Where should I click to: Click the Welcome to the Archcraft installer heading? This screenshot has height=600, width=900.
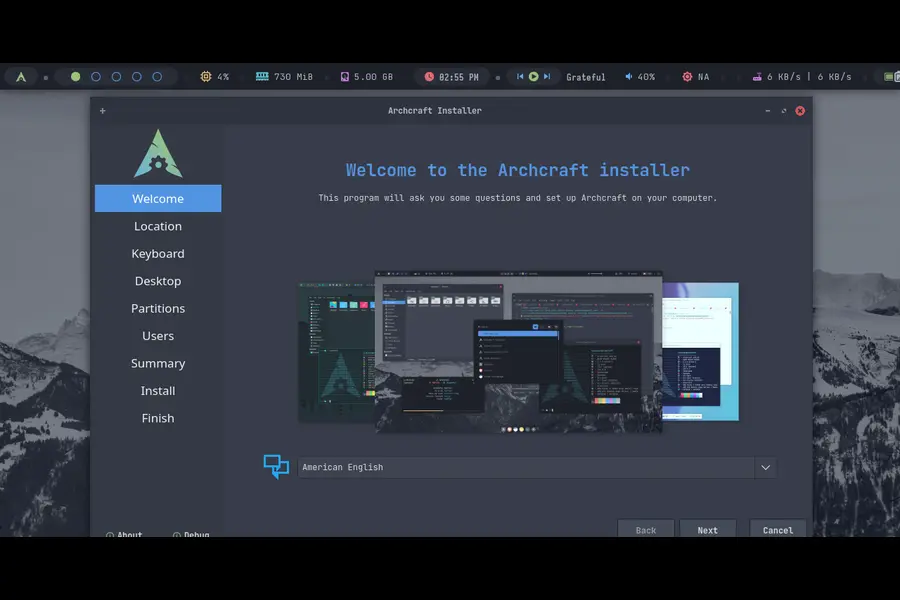pos(518,170)
